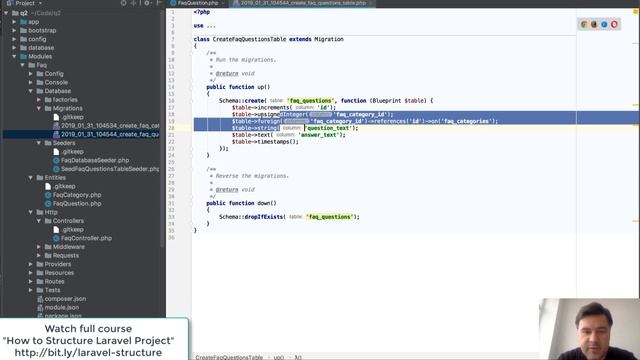This screenshot has width=640, height=360.
Task: Expand the factories folder
Action: coord(39,100)
